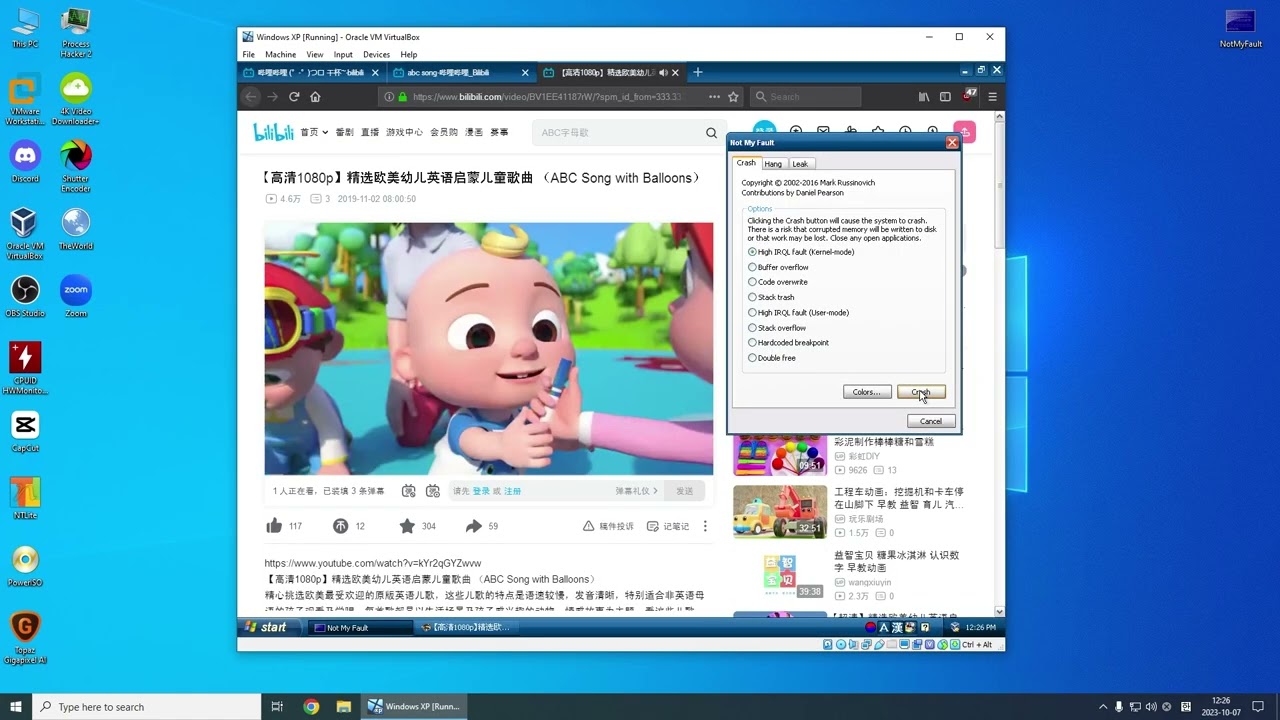
Task: Open the VirtualBox File menu
Action: pyautogui.click(x=249, y=54)
